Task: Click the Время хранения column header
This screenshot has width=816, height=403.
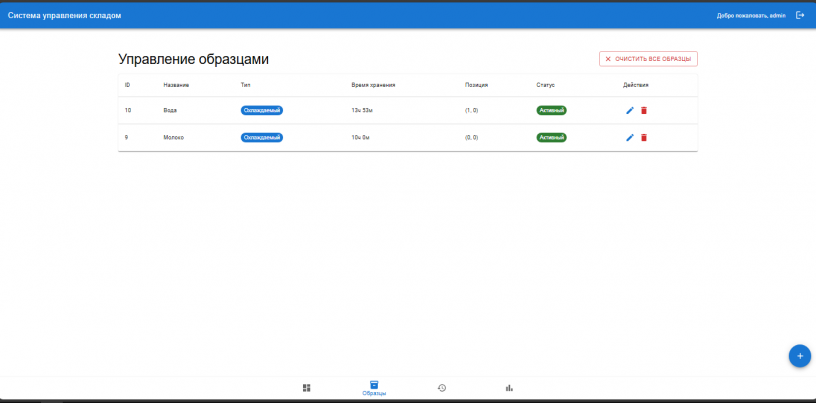Action: coord(373,85)
